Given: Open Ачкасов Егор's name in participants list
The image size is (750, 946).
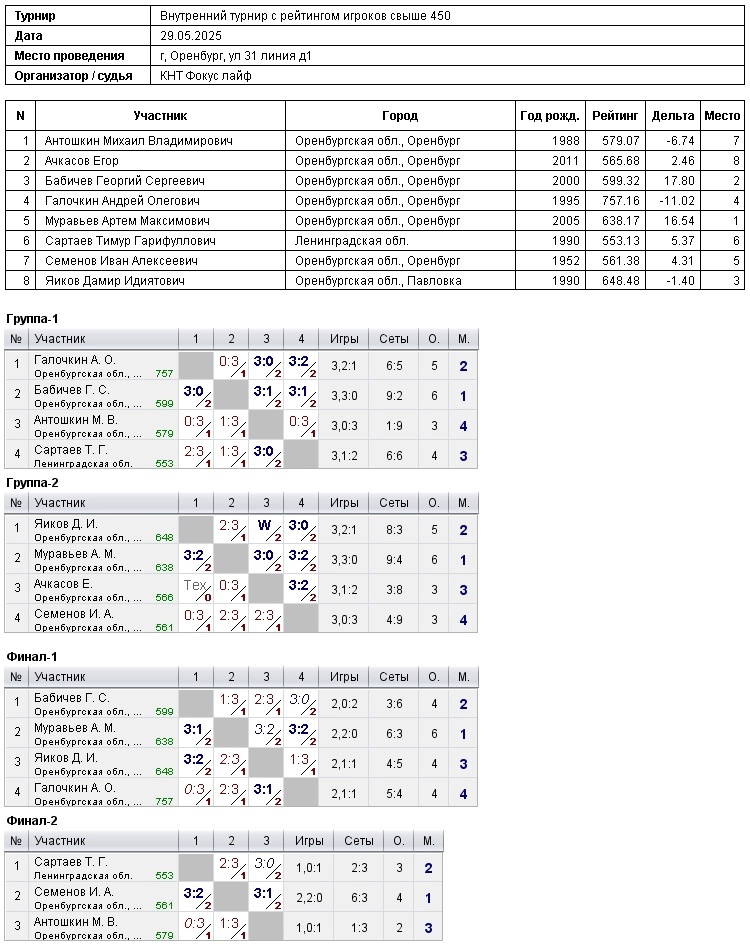Looking at the screenshot, I should [x=82, y=161].
